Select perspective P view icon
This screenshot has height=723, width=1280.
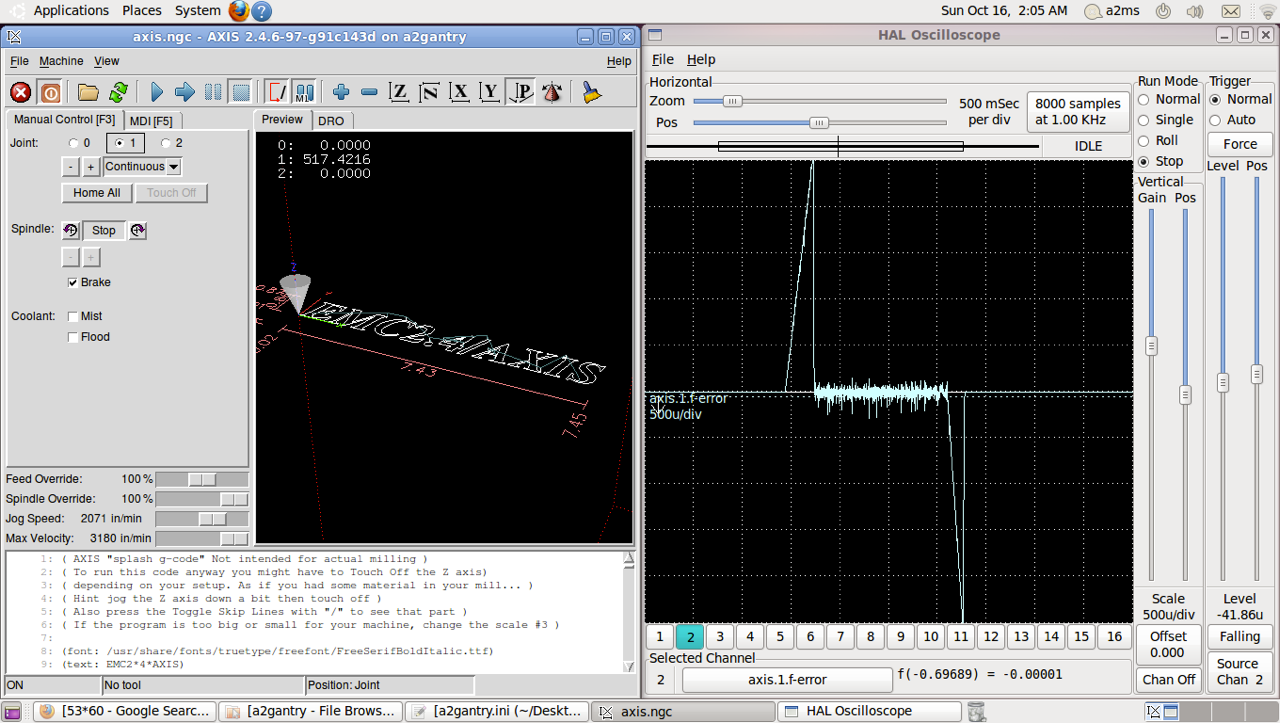[521, 92]
